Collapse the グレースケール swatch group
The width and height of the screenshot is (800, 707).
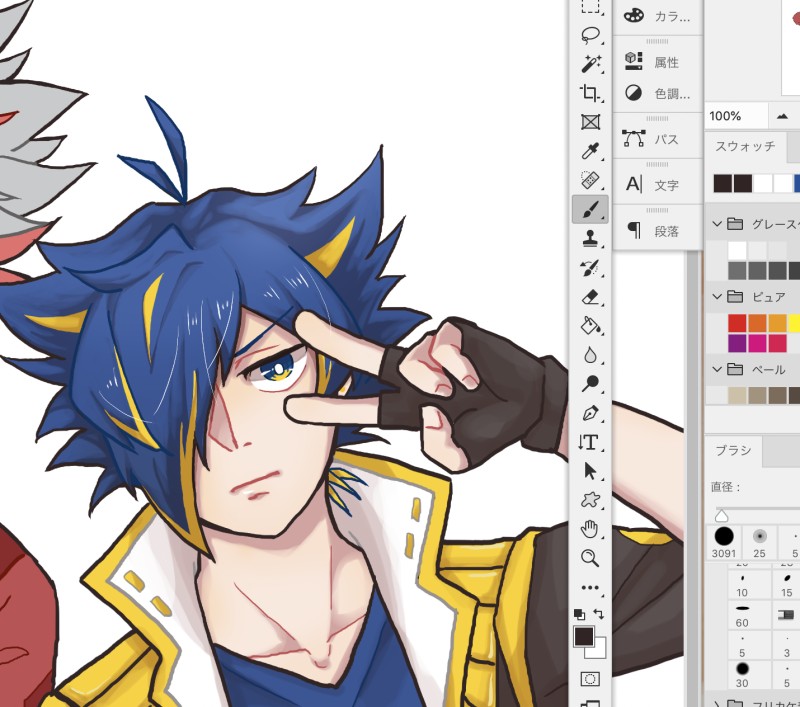[717, 223]
